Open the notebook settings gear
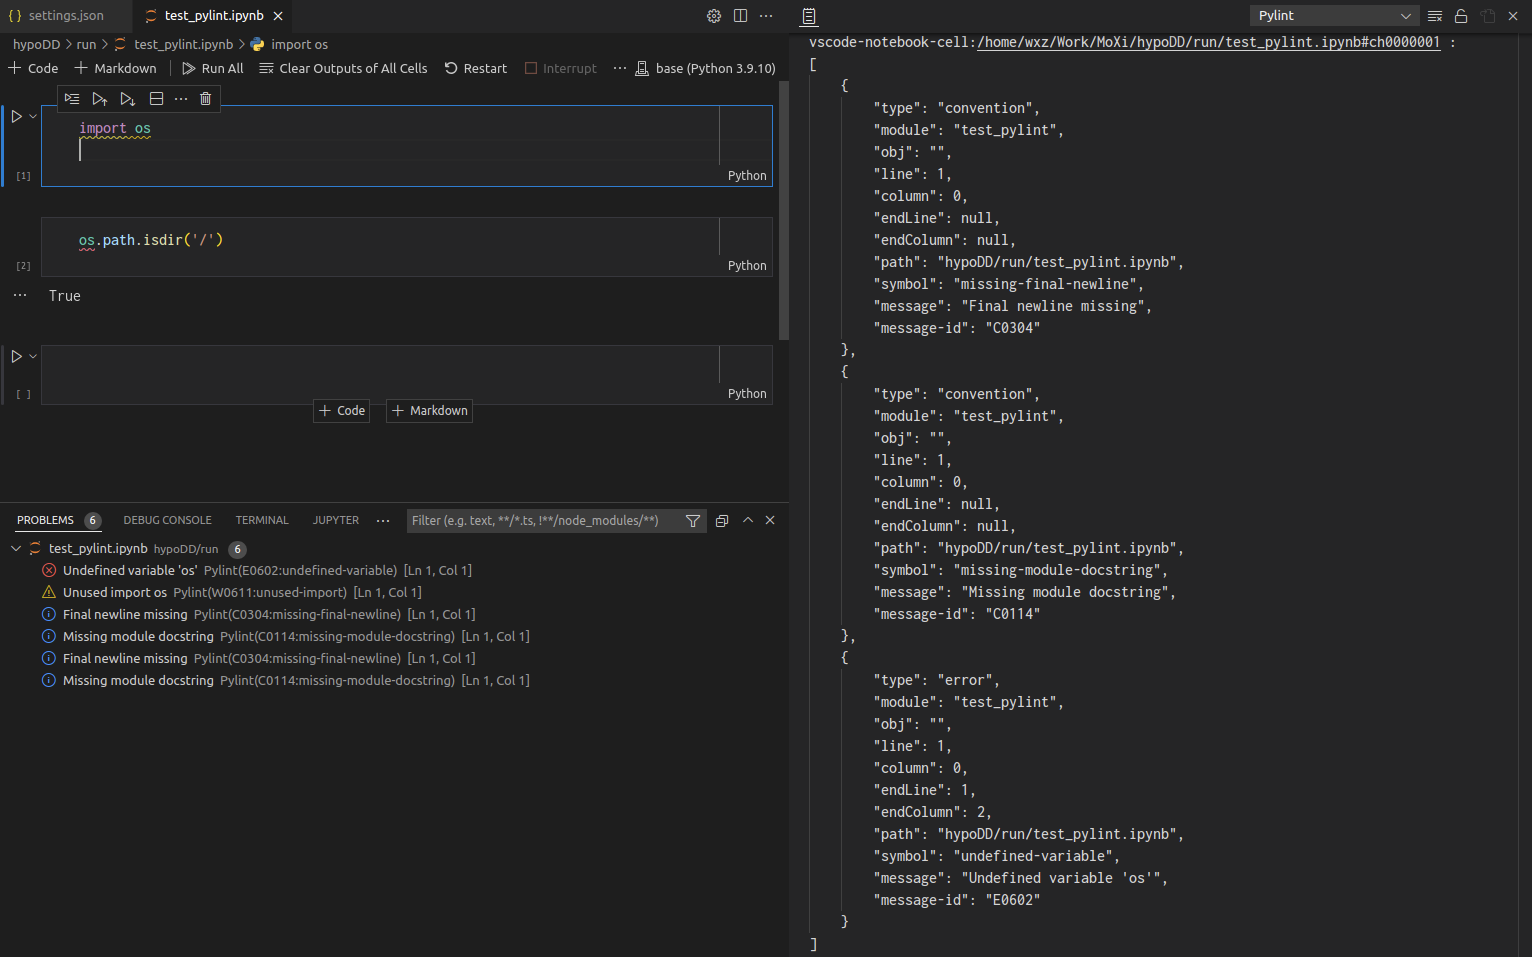The height and width of the screenshot is (957, 1532). click(713, 16)
